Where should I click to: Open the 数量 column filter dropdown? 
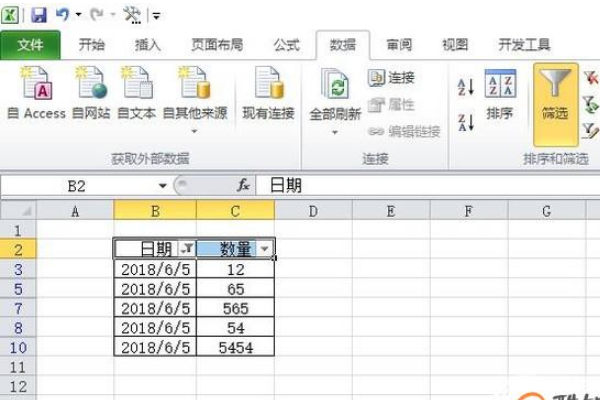pyautogui.click(x=264, y=249)
